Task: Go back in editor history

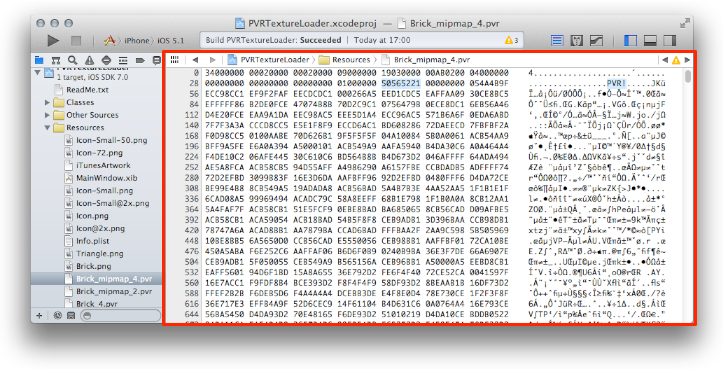Action: 195,60
